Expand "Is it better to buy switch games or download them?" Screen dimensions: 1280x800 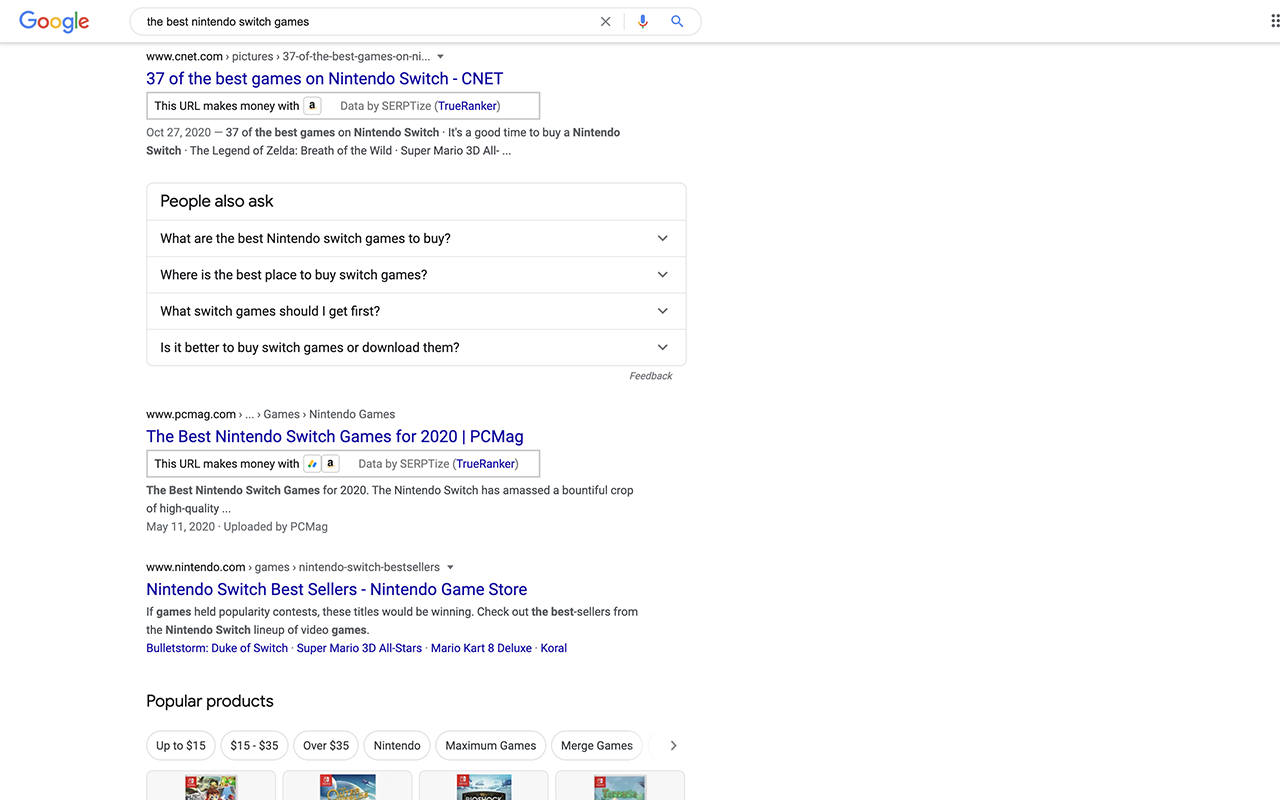tap(416, 347)
